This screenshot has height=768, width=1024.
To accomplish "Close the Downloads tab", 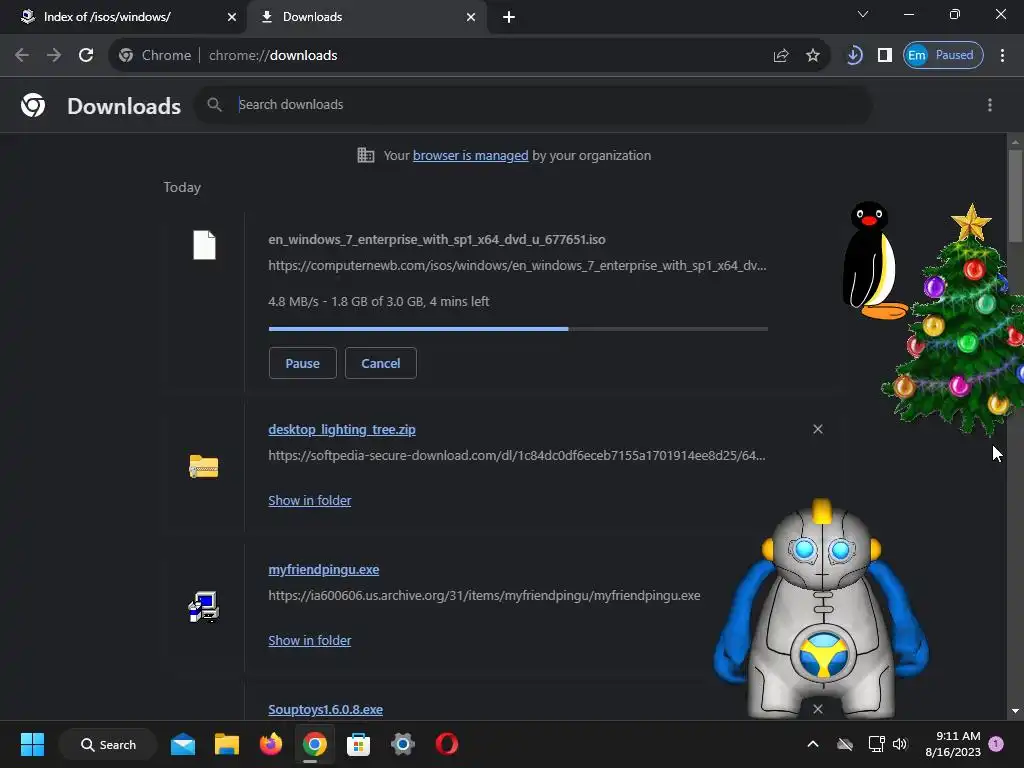I will 471,17.
